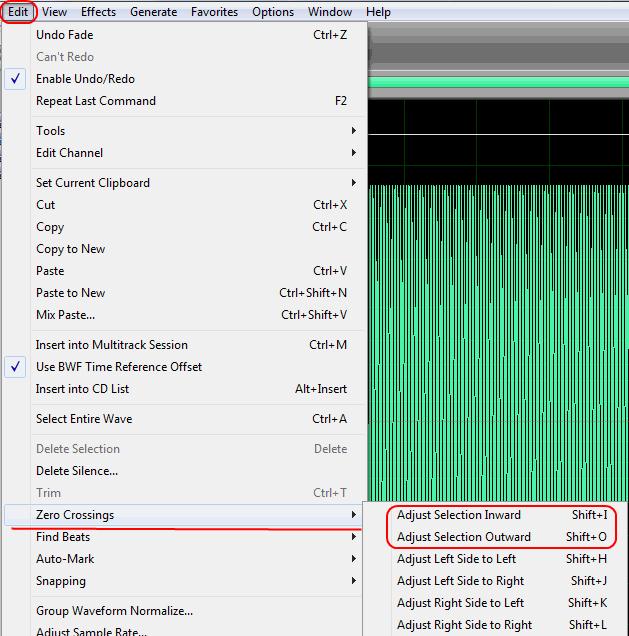
Task: Toggle Use BWF Time Reference Offset
Action: [118, 367]
